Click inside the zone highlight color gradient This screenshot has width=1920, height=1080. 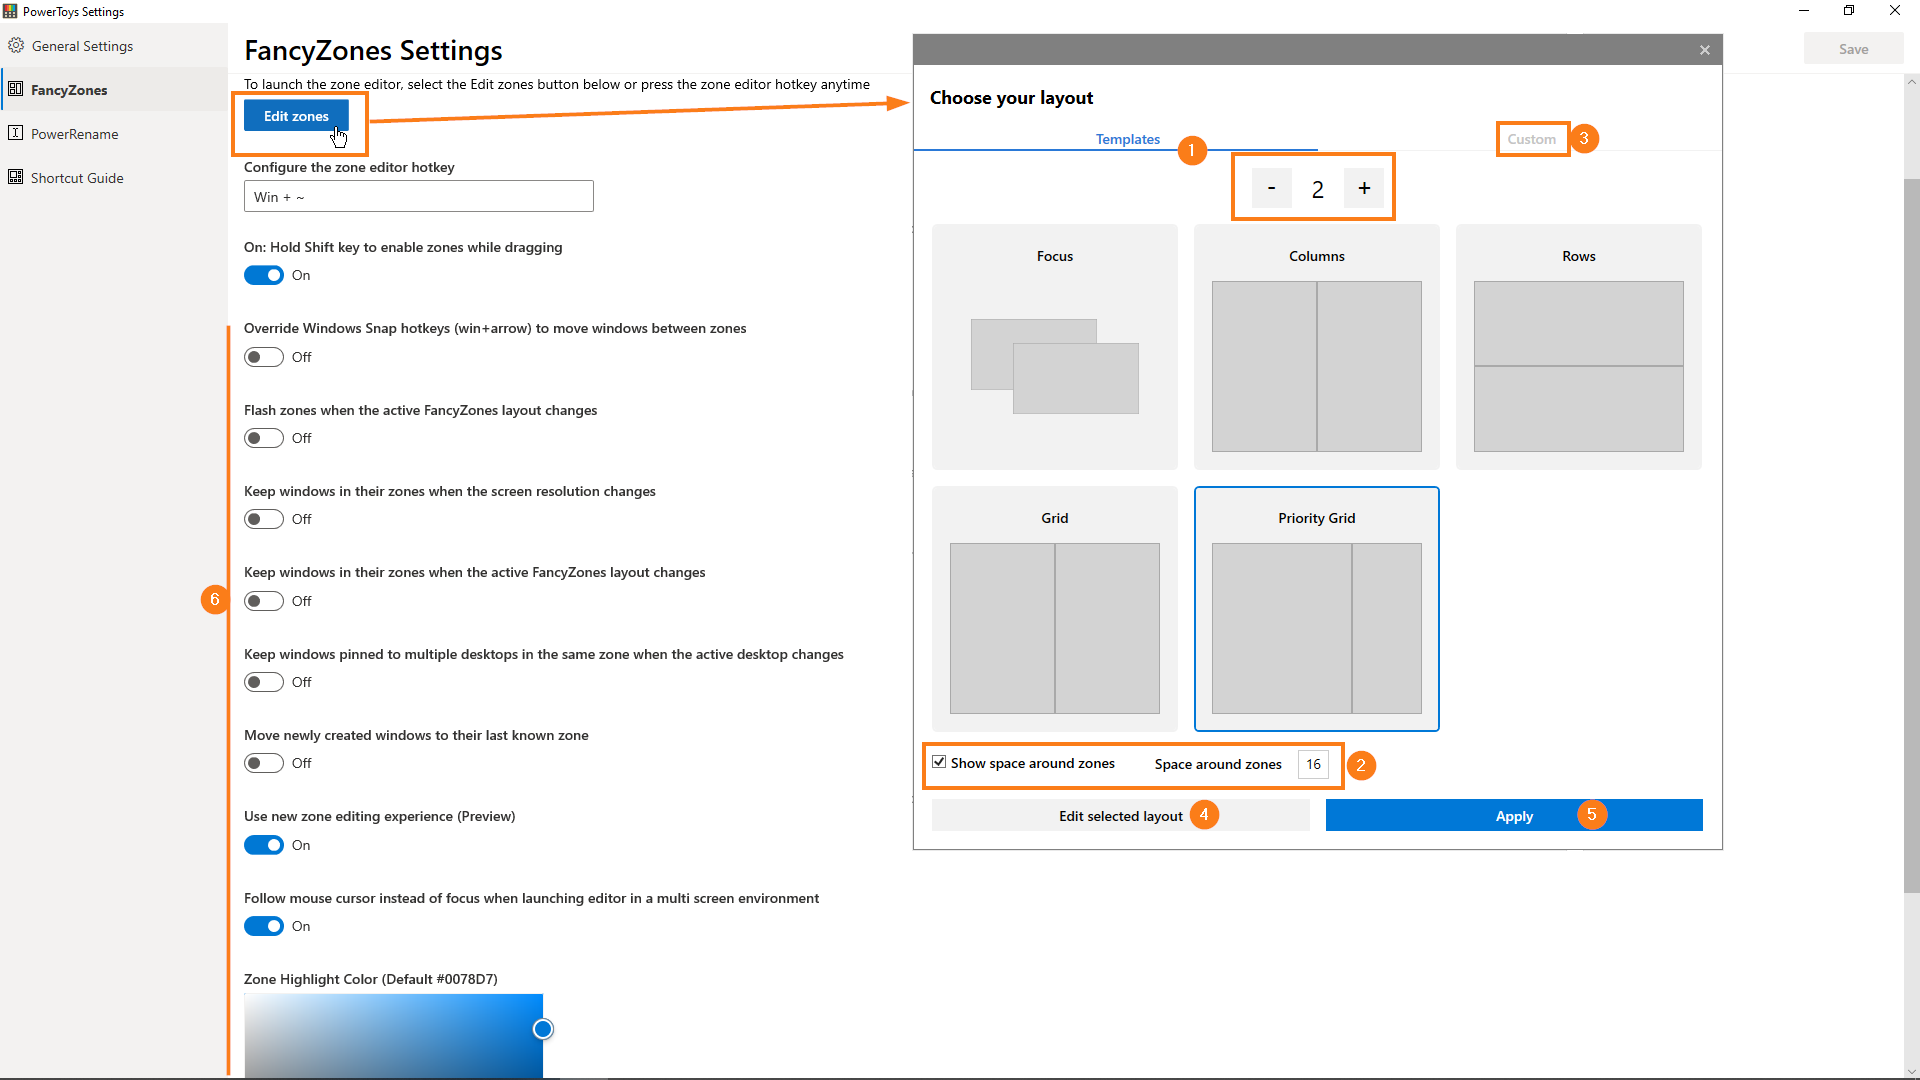(393, 1036)
